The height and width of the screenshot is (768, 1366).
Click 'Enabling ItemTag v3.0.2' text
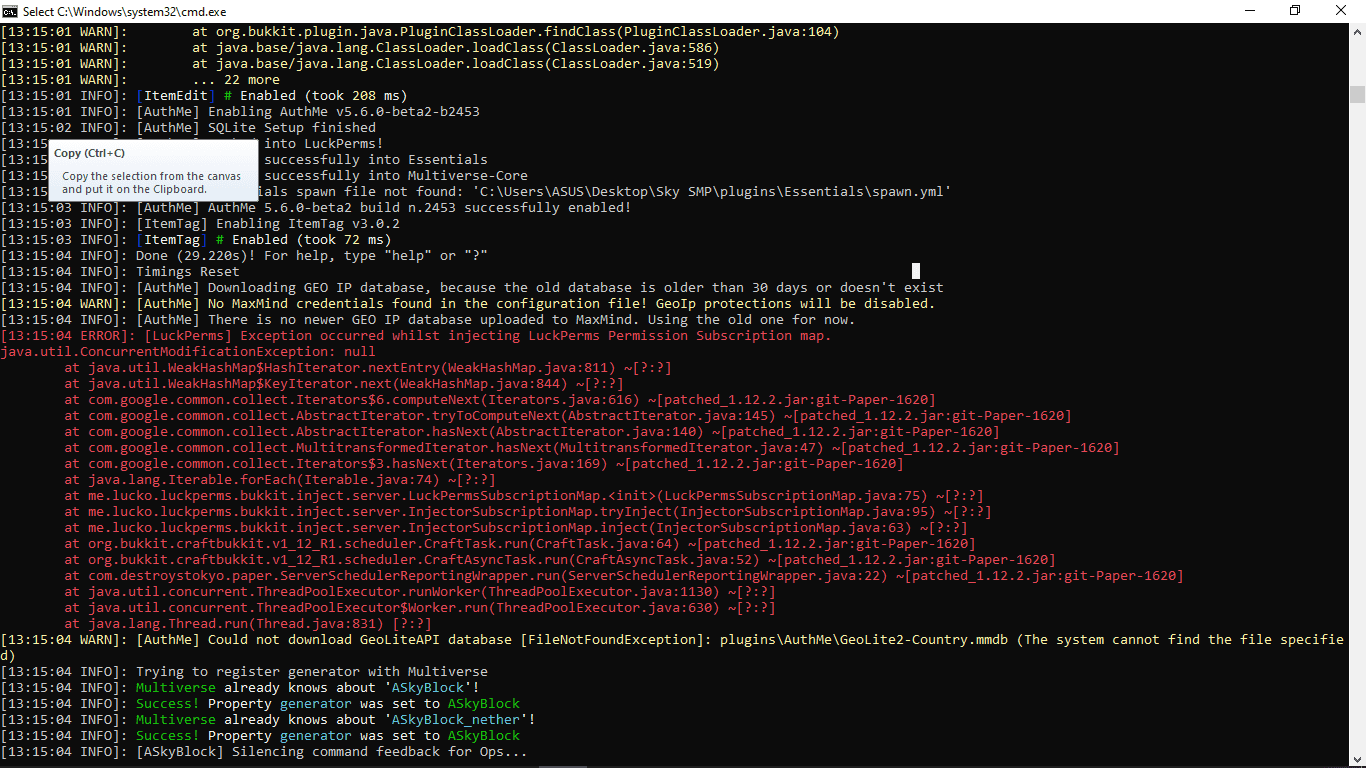coord(308,224)
